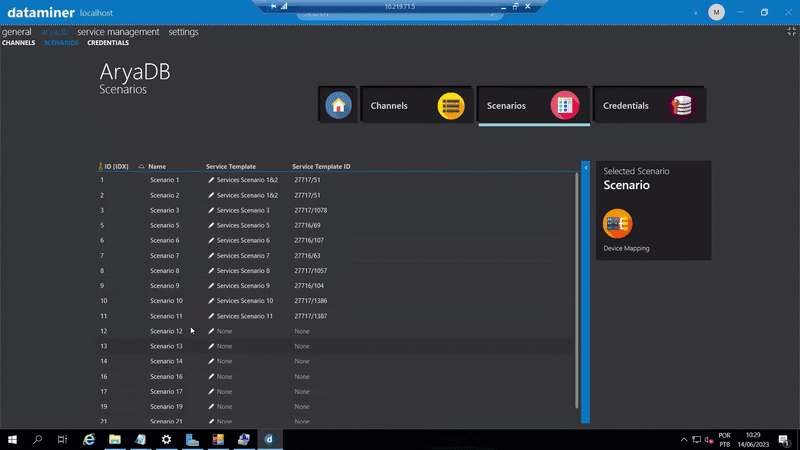The width and height of the screenshot is (800, 450).
Task: Go to the CHANNELS subtab
Action: click(x=18, y=43)
